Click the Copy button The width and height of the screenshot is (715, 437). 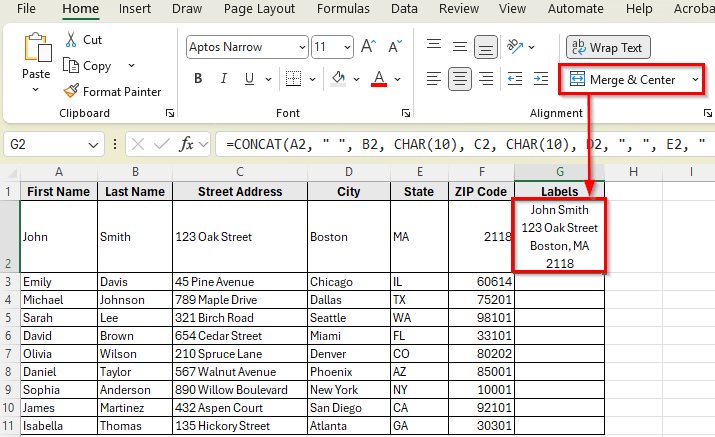88,66
